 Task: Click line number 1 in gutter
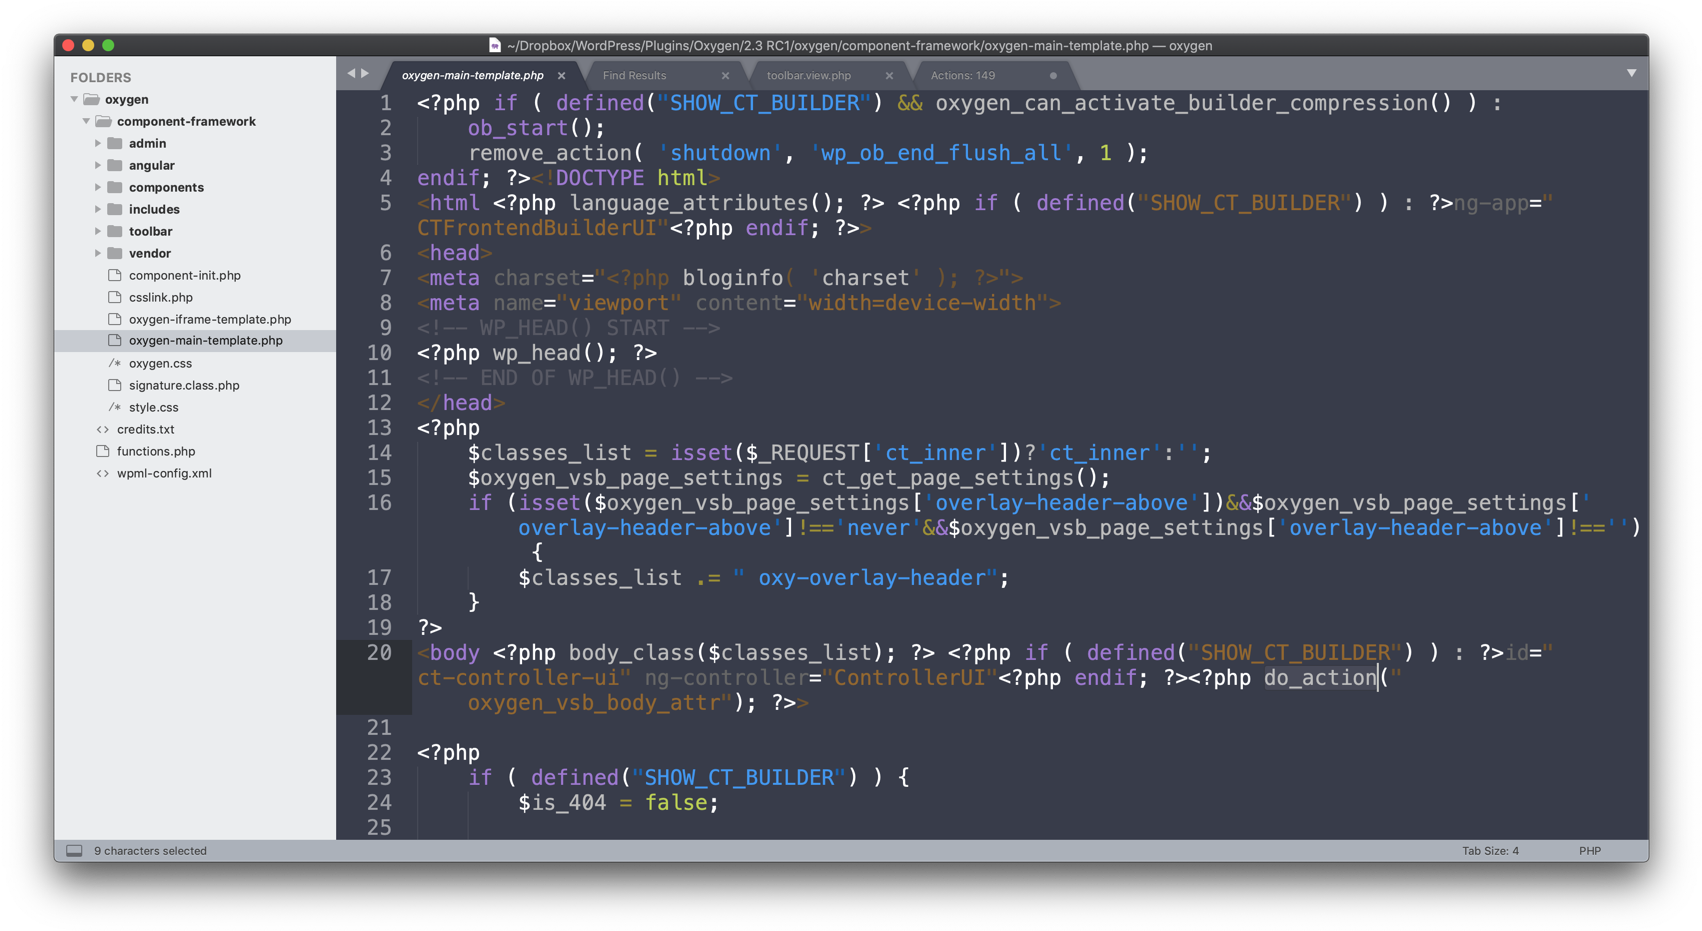click(385, 103)
